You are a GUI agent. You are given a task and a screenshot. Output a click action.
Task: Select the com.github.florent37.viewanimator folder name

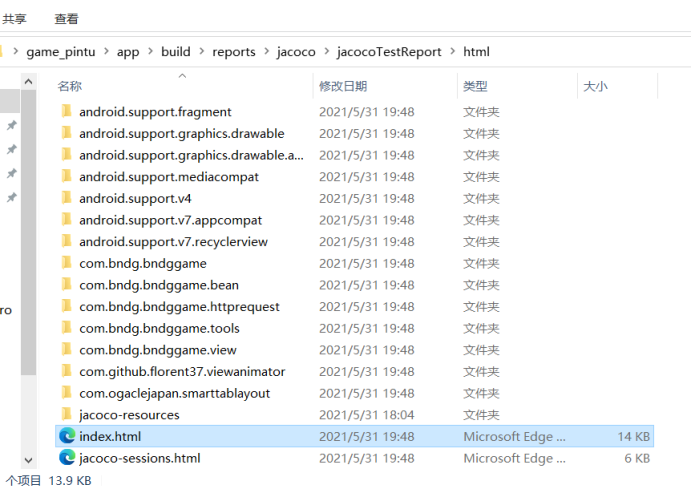[182, 372]
